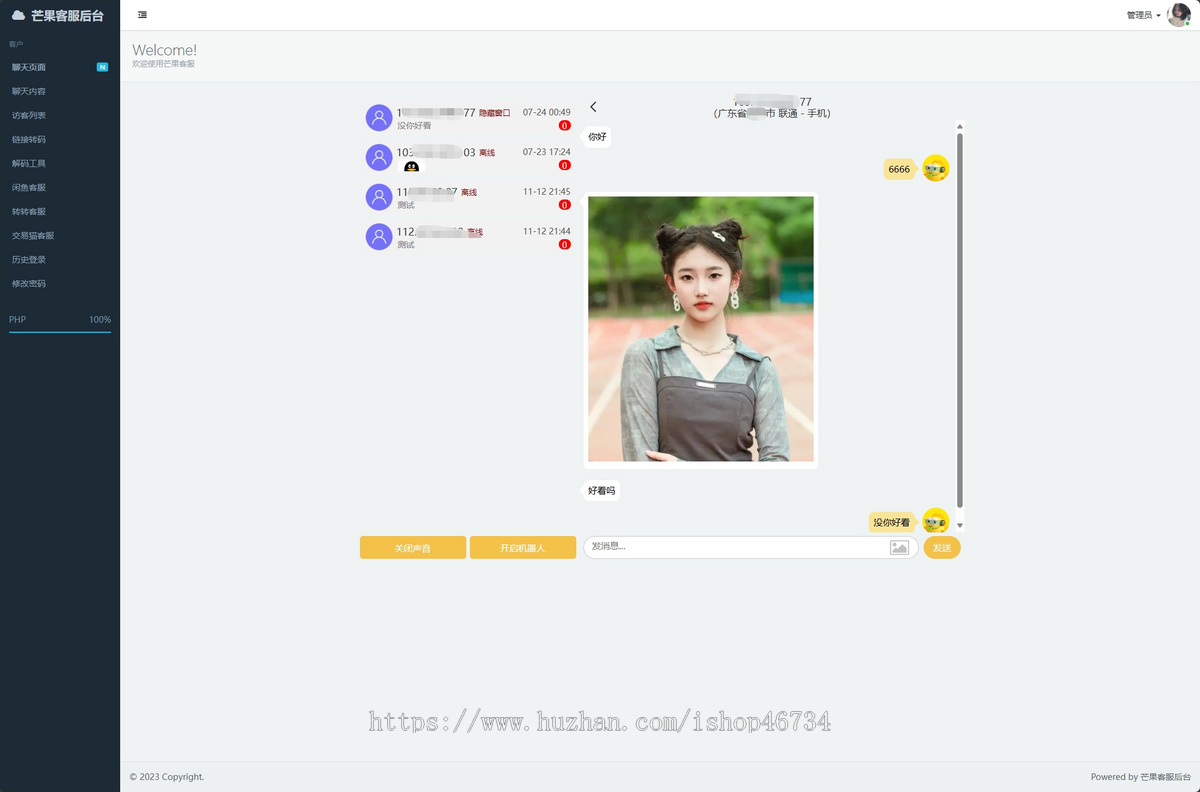This screenshot has height=792, width=1200.
Task: Click the chat window vertical scrollbar
Action: coord(960,320)
